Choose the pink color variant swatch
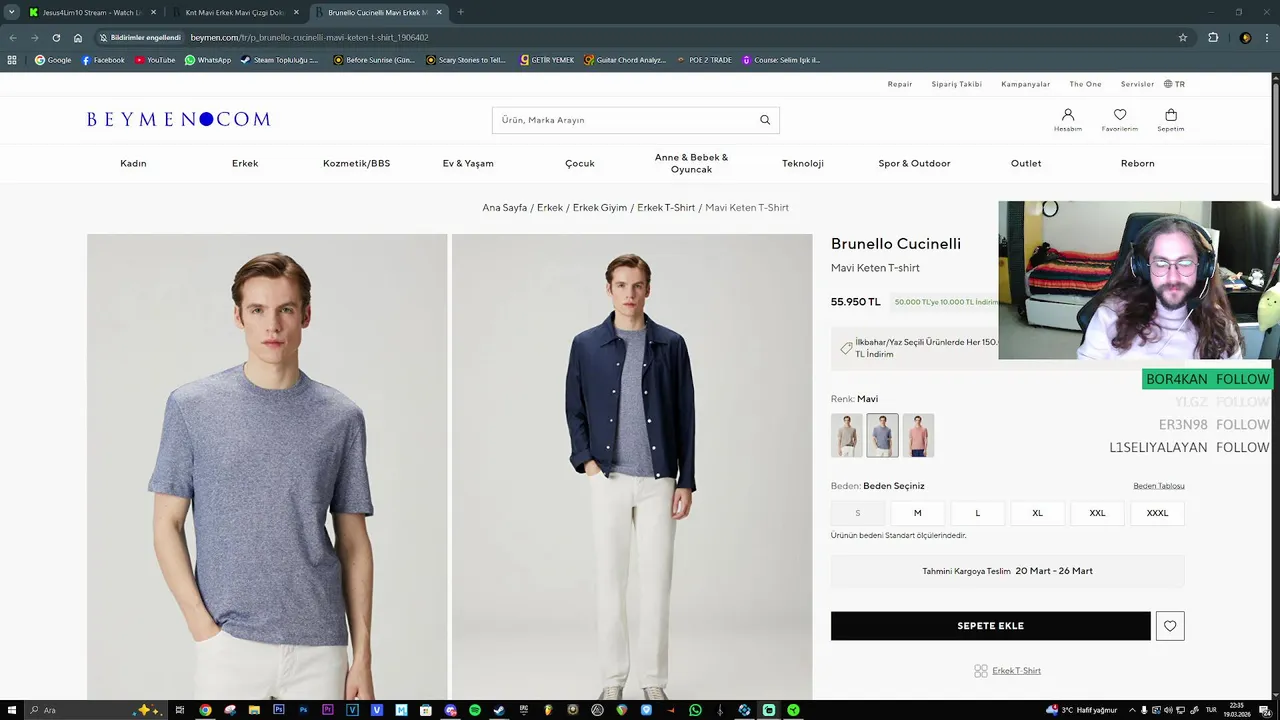This screenshot has width=1280, height=720. (x=918, y=436)
